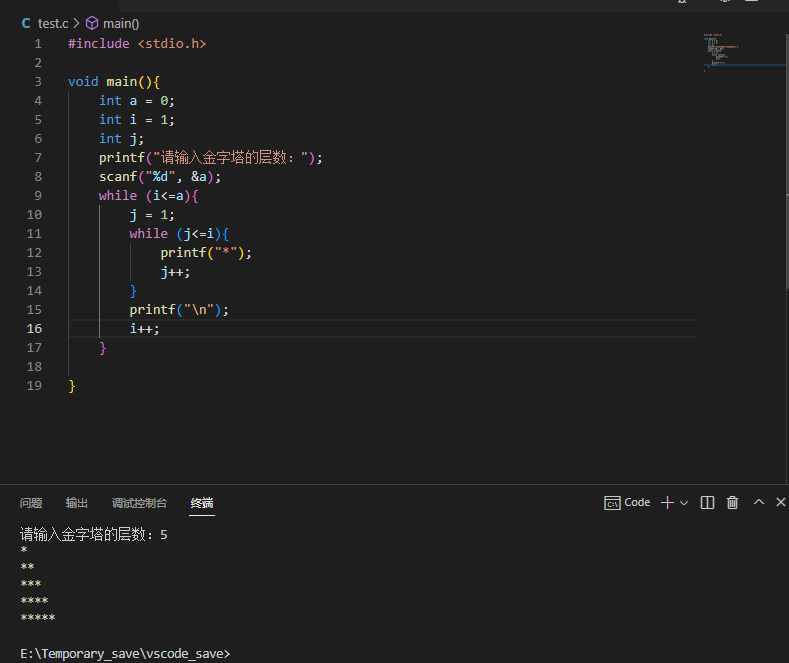Close the terminal panel
789x663 pixels.
(x=780, y=502)
